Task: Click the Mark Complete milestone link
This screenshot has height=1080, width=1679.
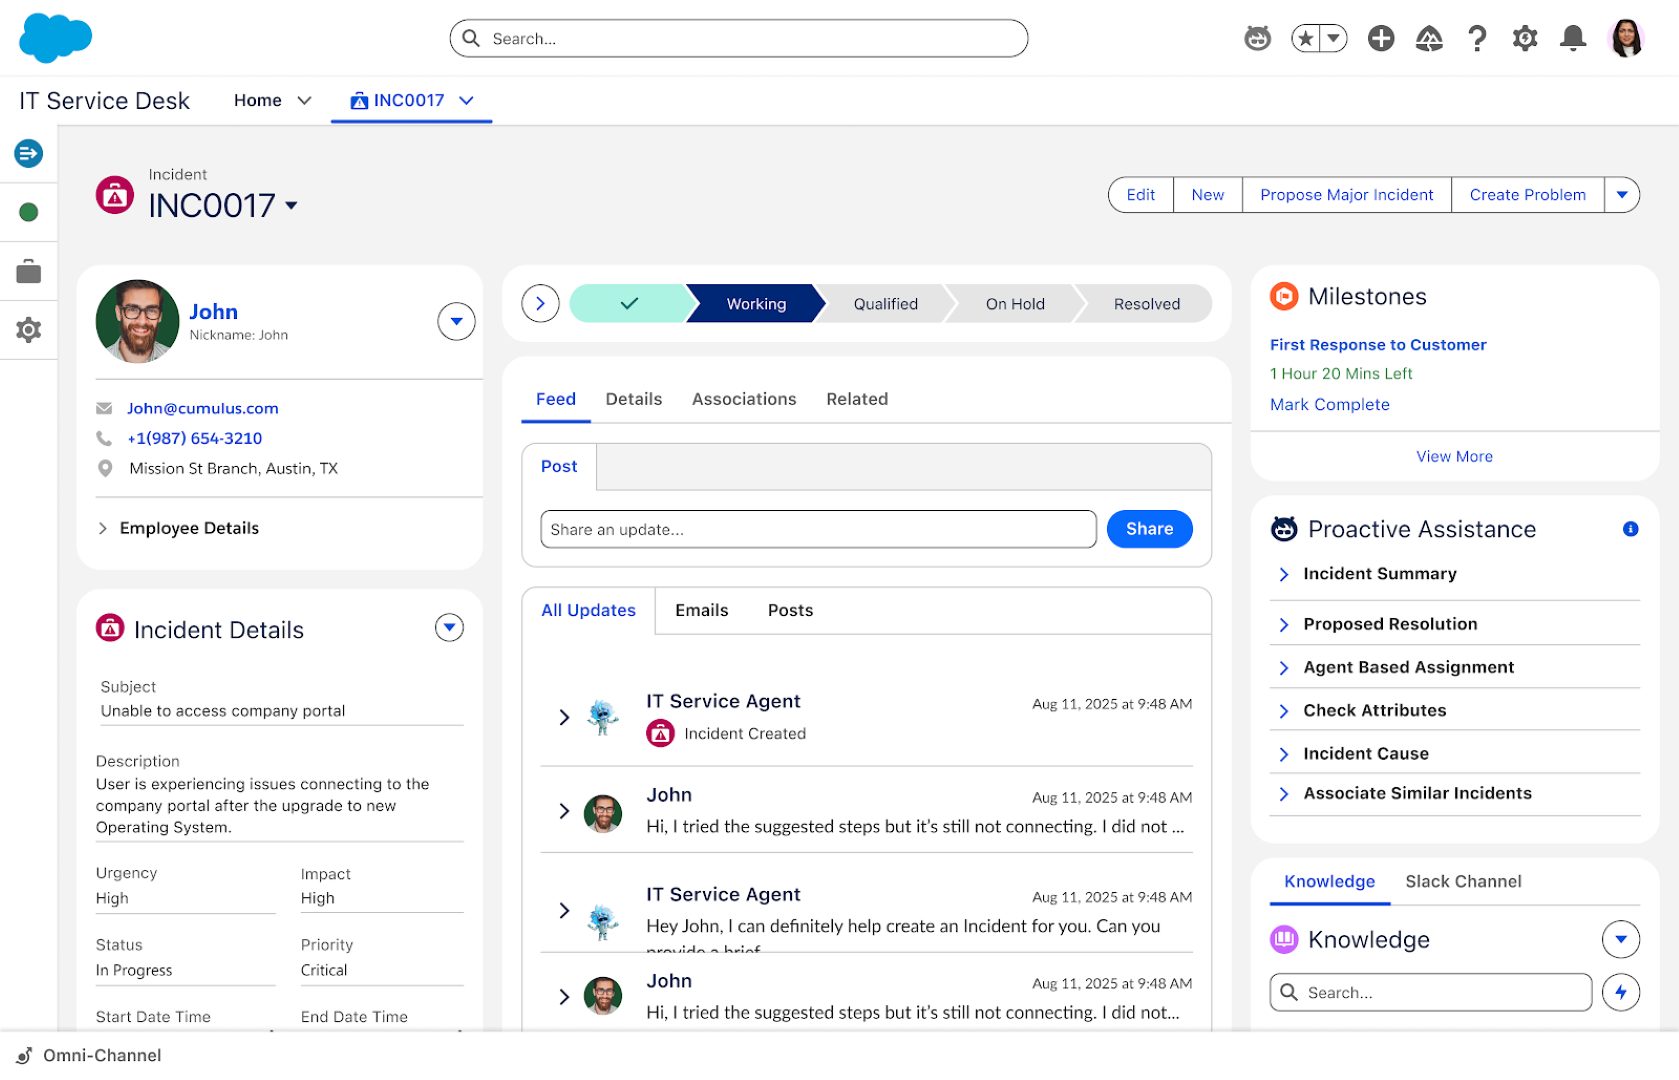Action: (x=1329, y=404)
